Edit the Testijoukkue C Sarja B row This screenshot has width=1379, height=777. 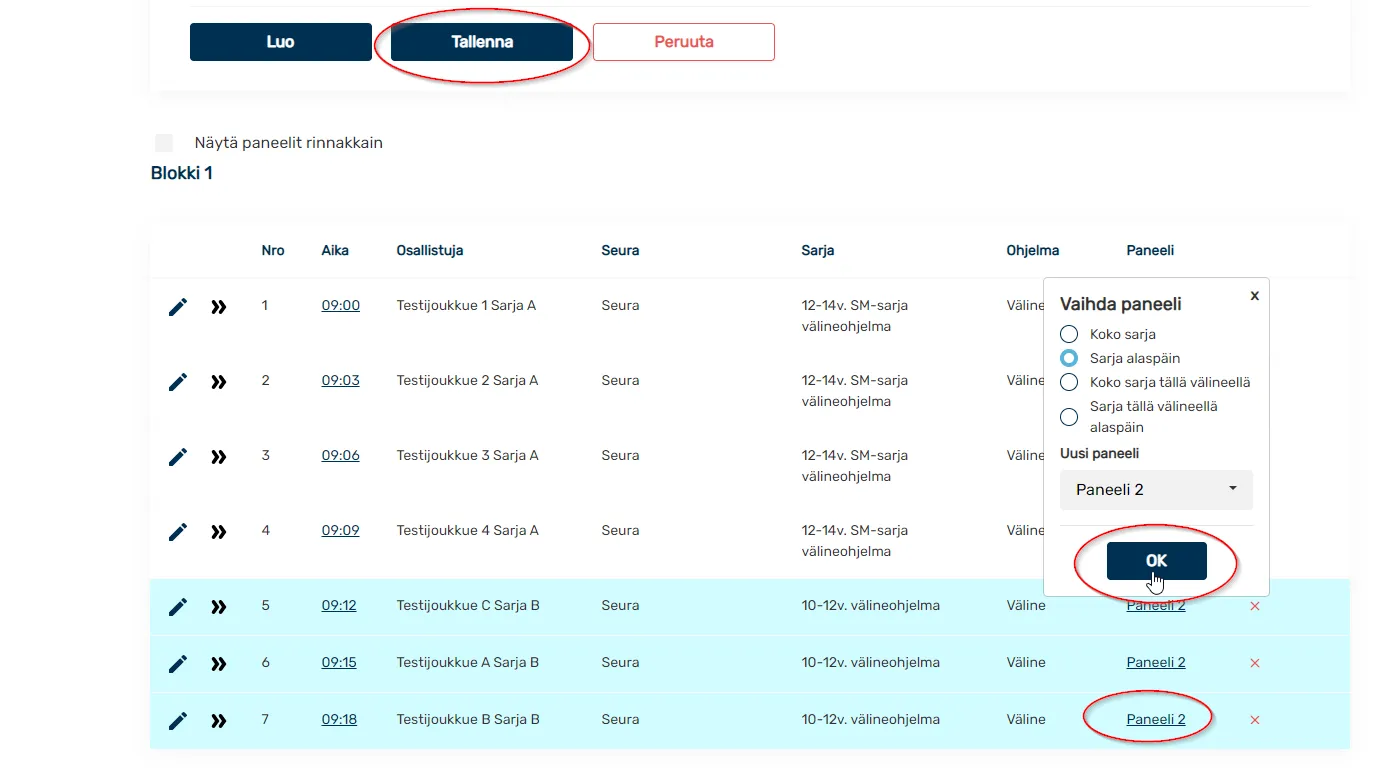coord(178,607)
